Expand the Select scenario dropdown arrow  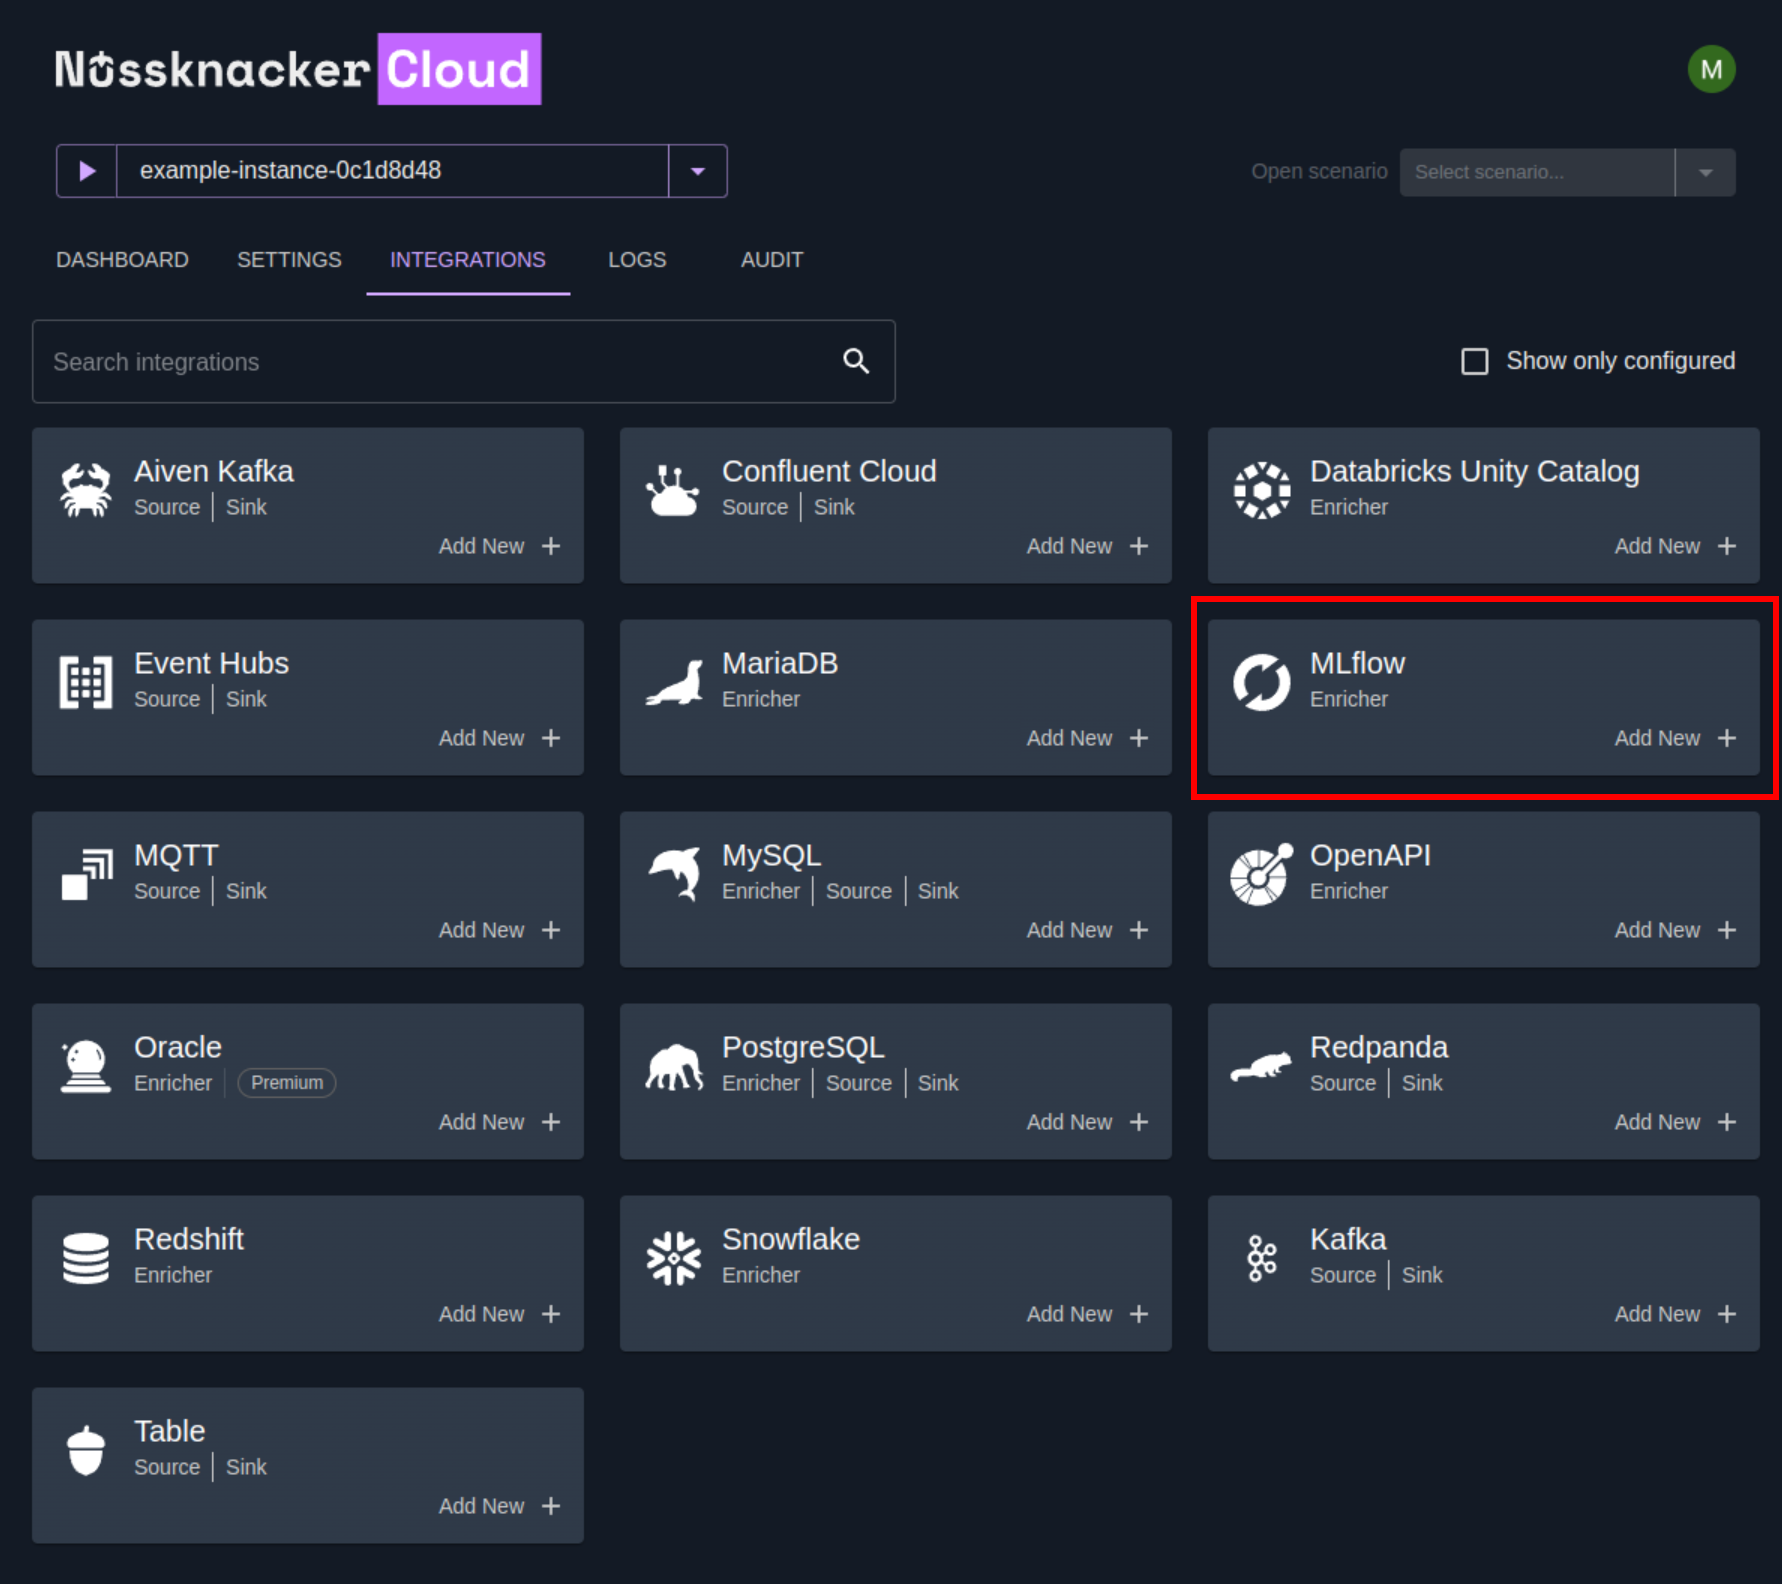(1706, 172)
